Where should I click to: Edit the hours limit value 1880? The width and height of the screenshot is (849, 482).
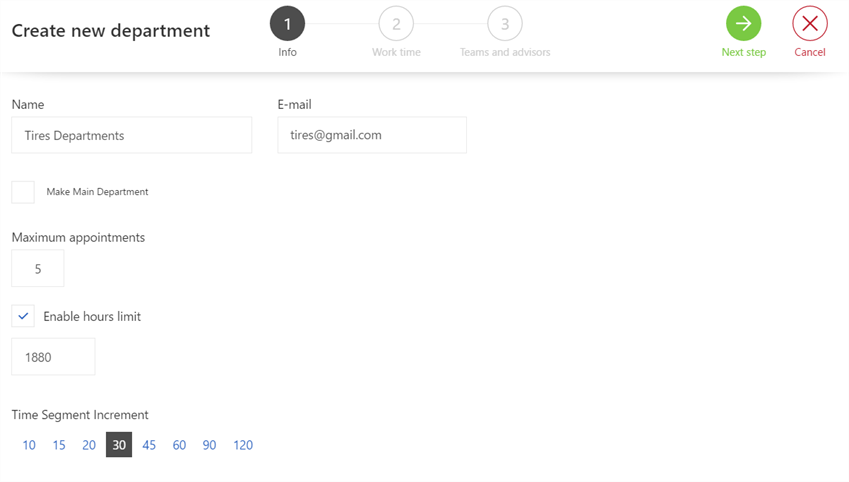[53, 357]
